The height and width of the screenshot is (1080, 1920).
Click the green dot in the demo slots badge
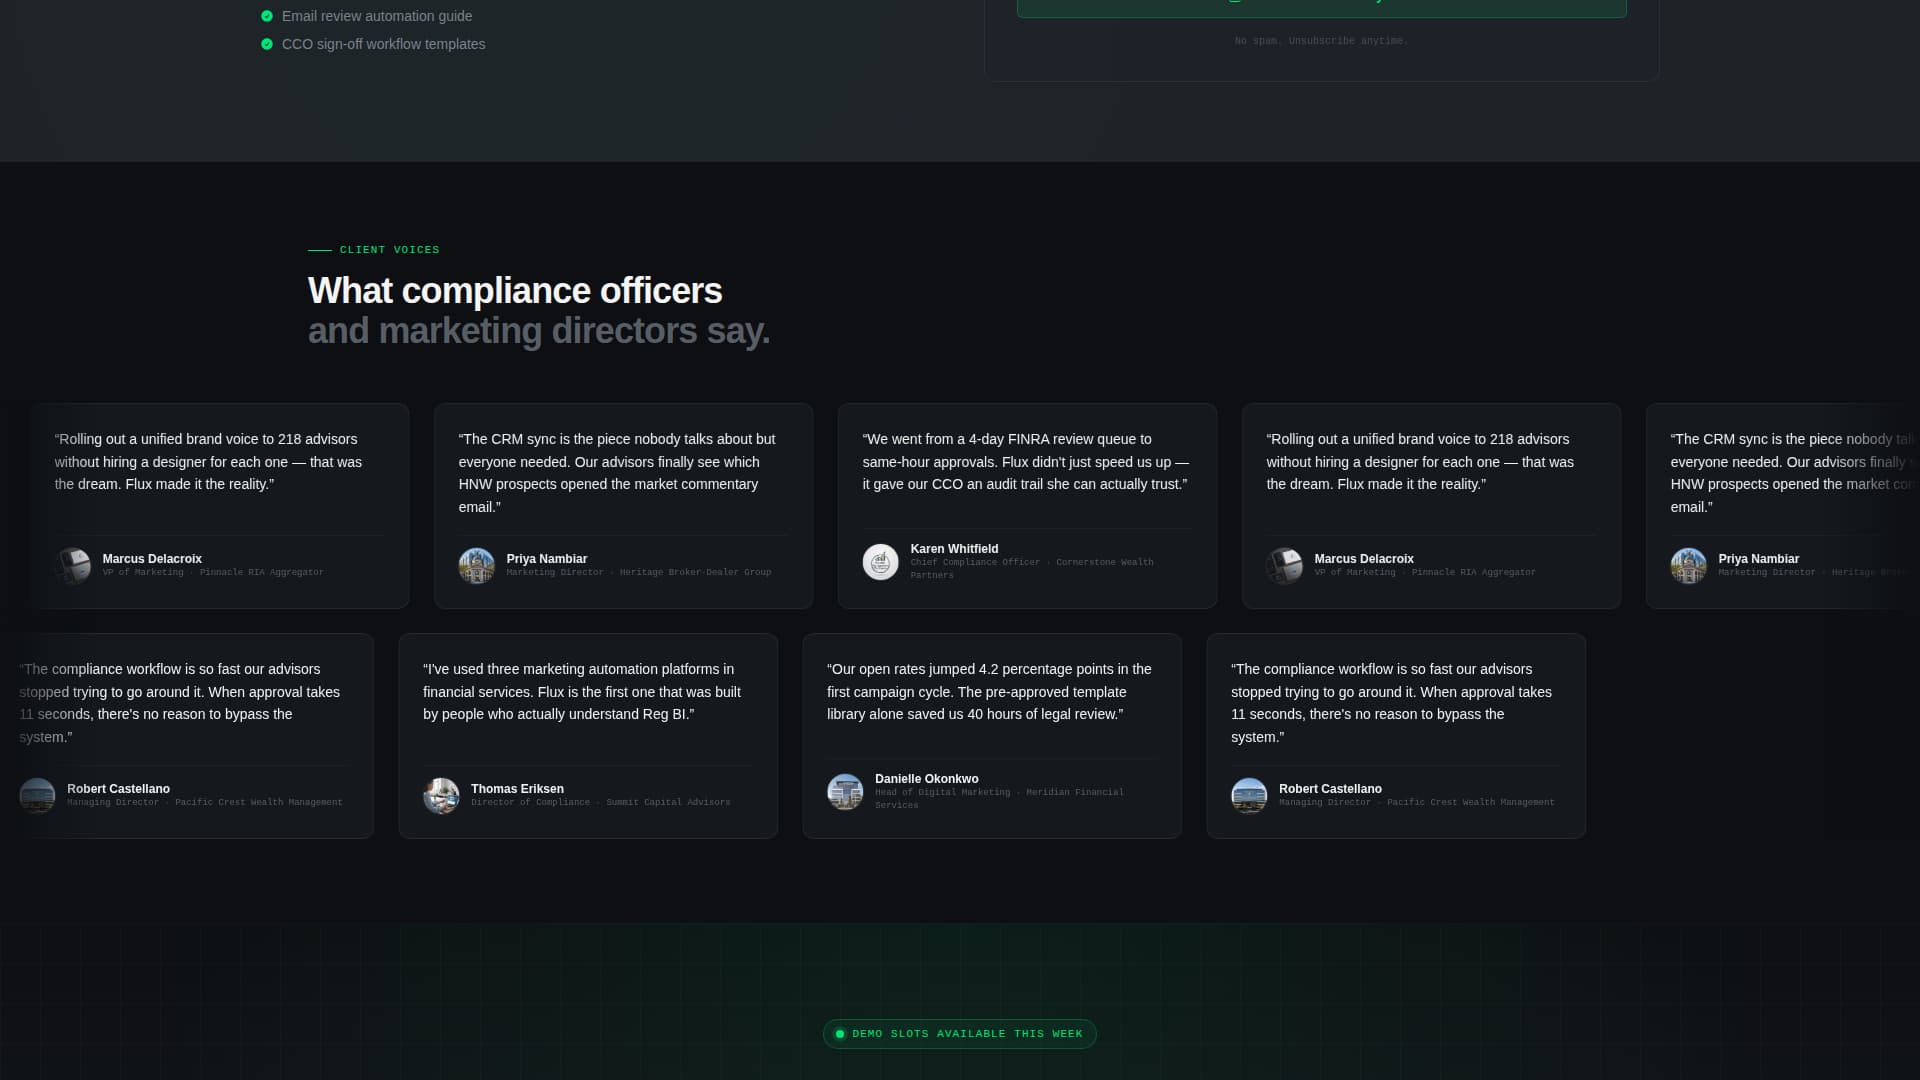click(x=840, y=1034)
